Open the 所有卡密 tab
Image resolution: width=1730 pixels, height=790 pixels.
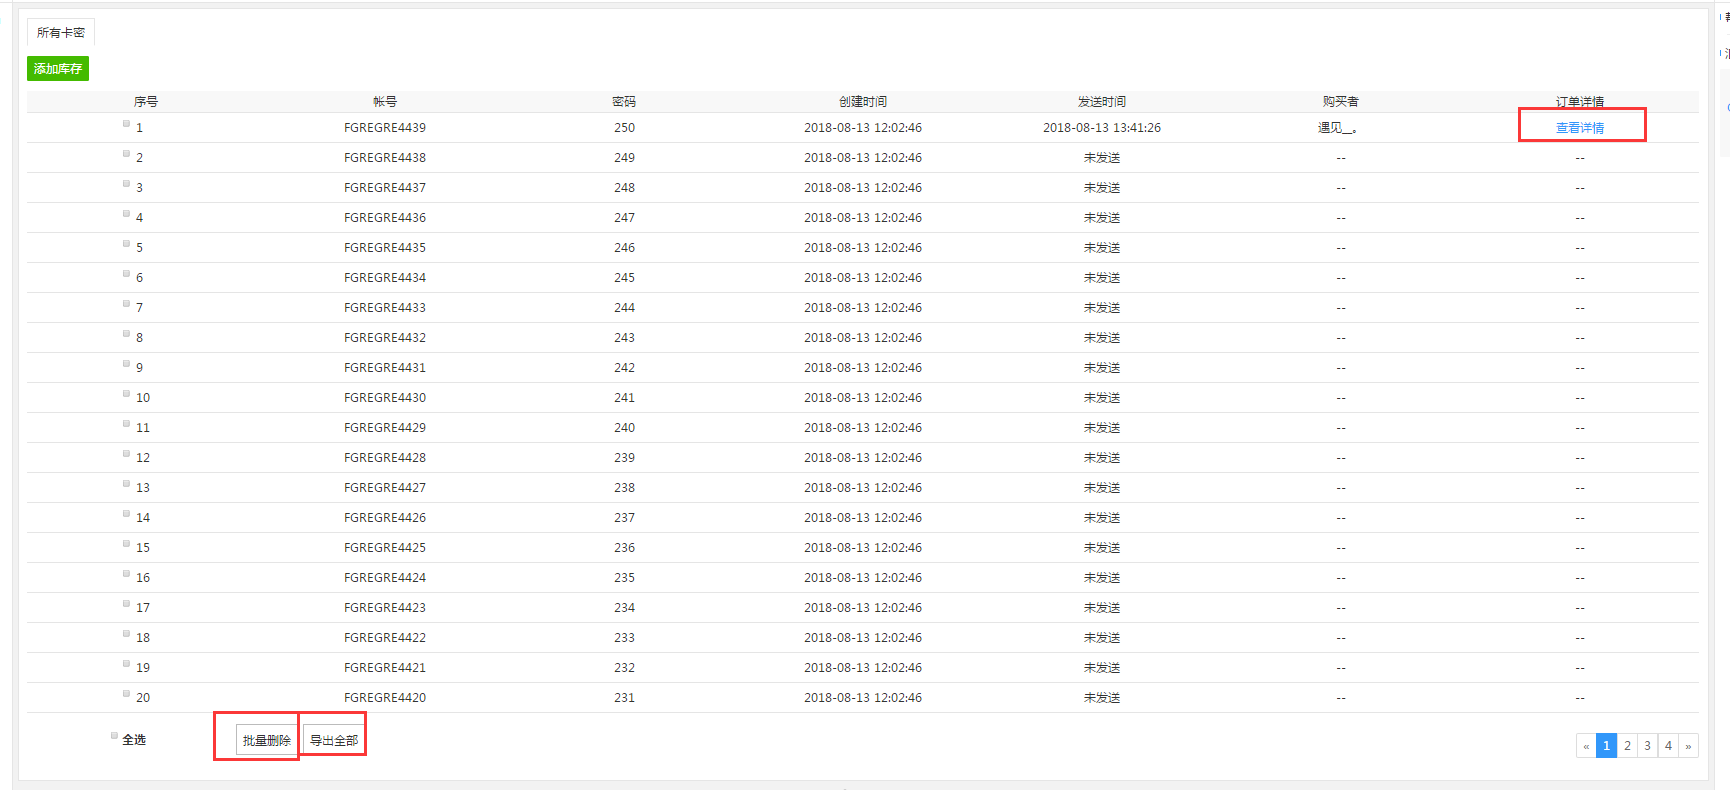61,33
